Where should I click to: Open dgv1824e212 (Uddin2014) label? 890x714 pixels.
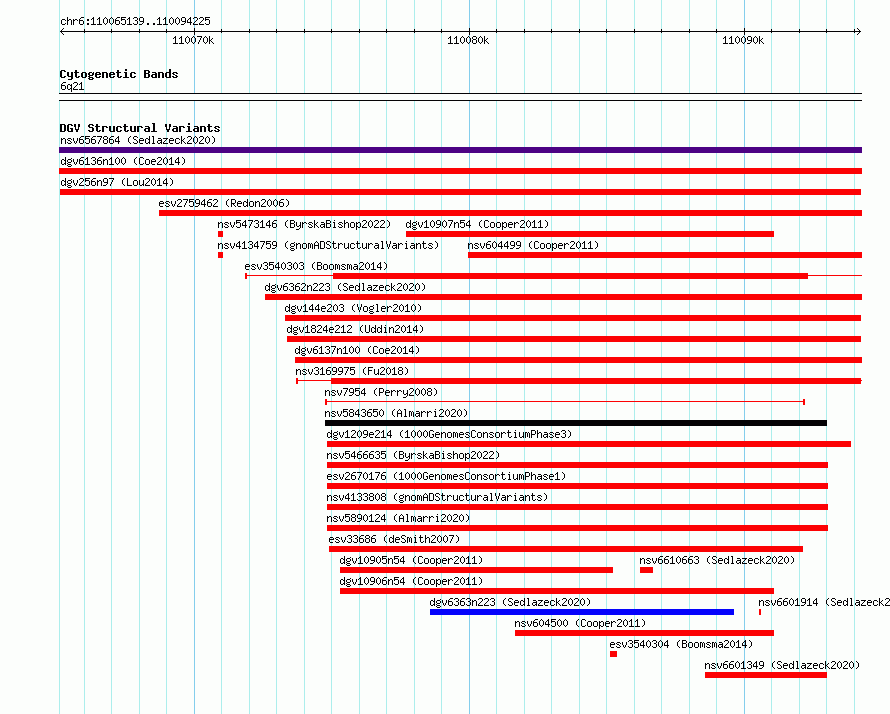coord(355,329)
